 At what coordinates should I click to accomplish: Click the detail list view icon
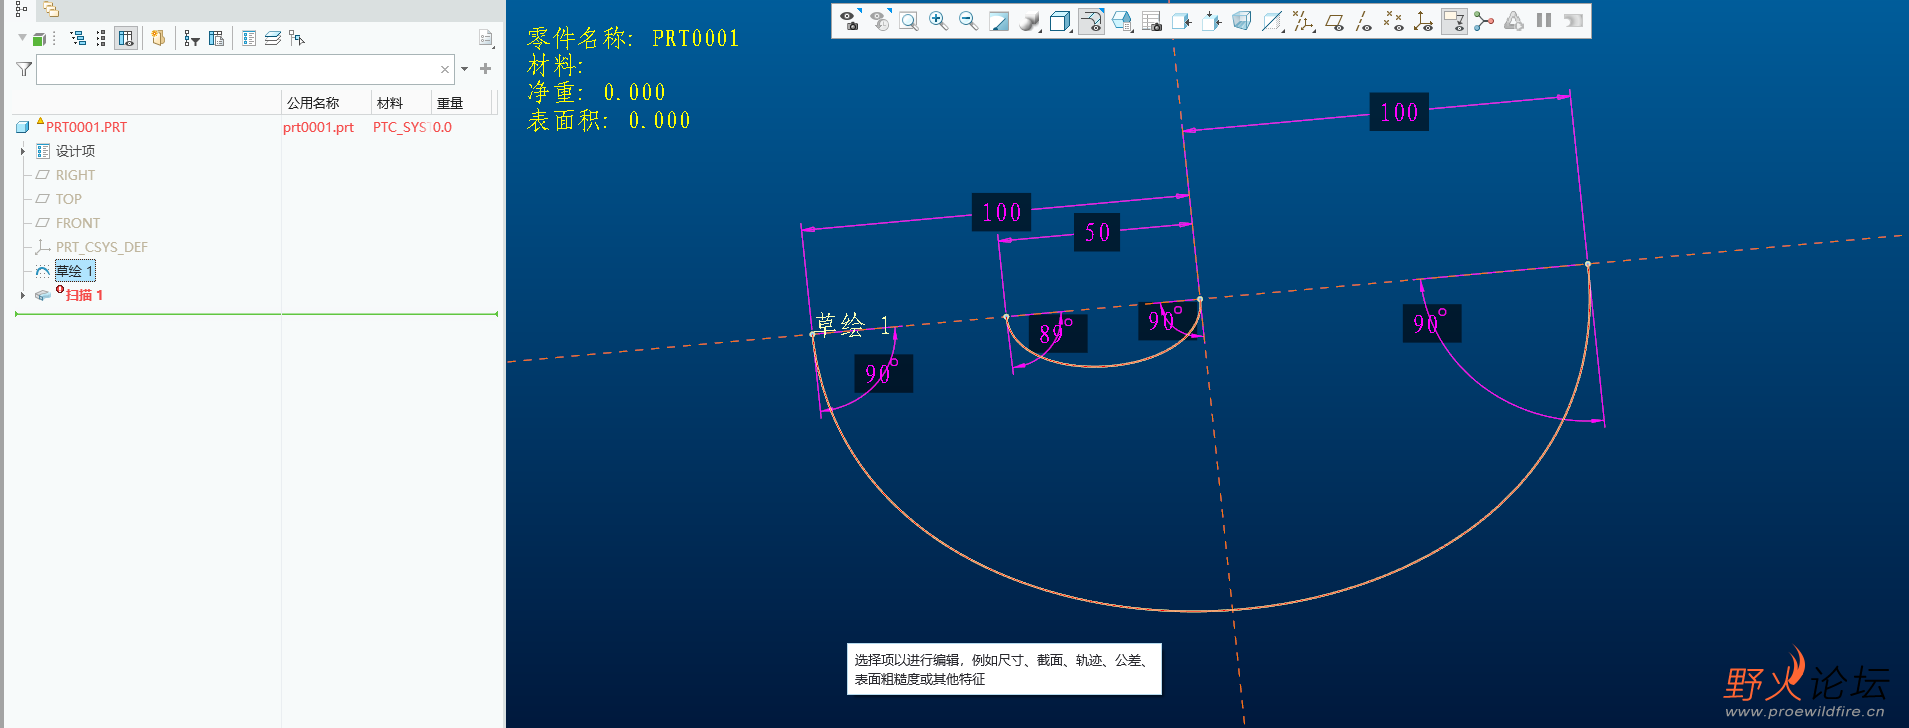[x=249, y=38]
